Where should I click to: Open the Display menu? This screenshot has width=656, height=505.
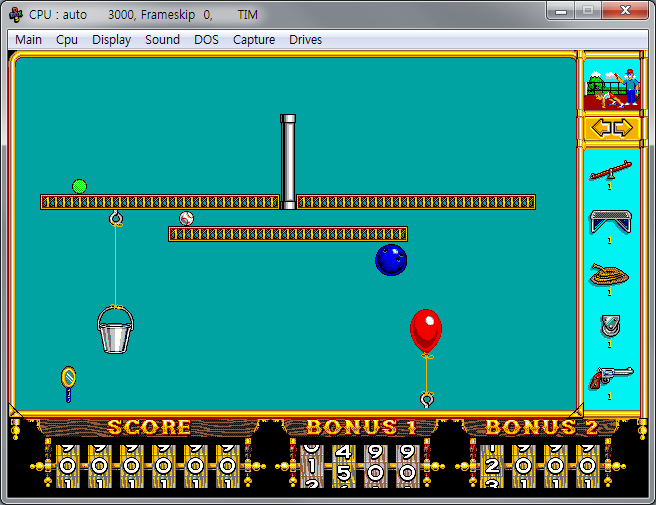111,40
